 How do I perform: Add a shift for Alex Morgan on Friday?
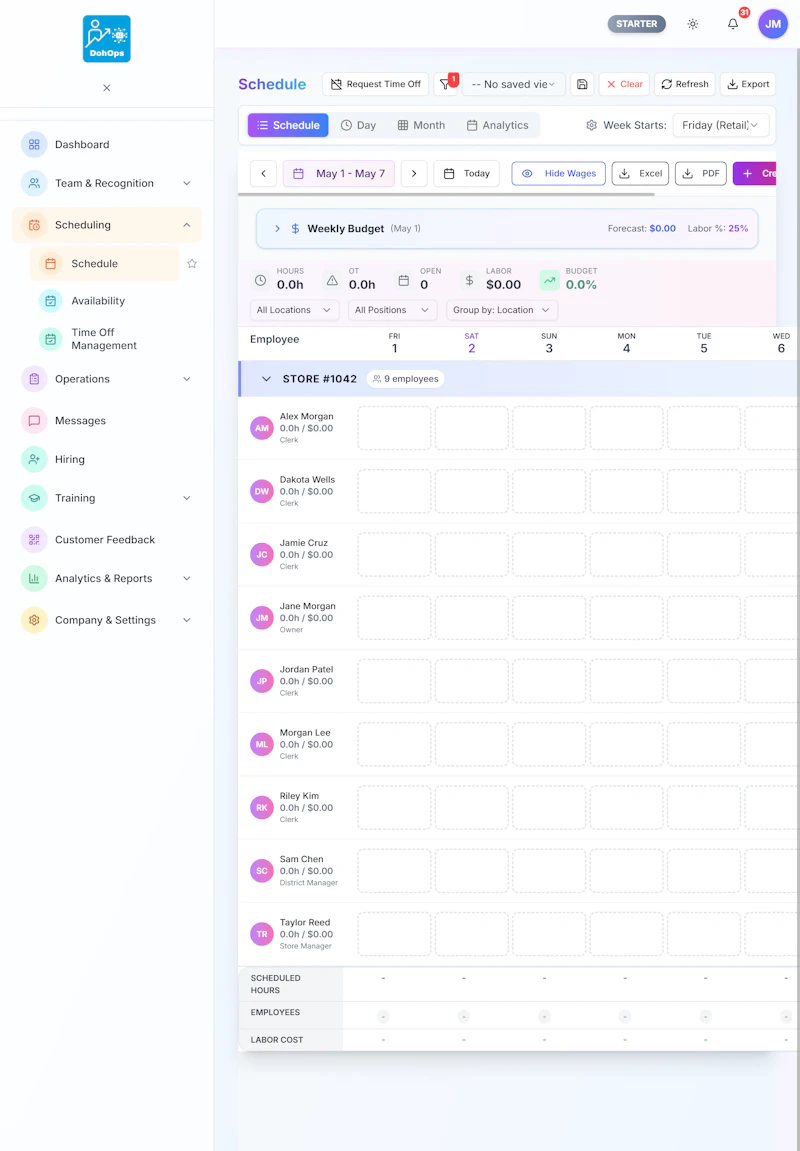[394, 429]
